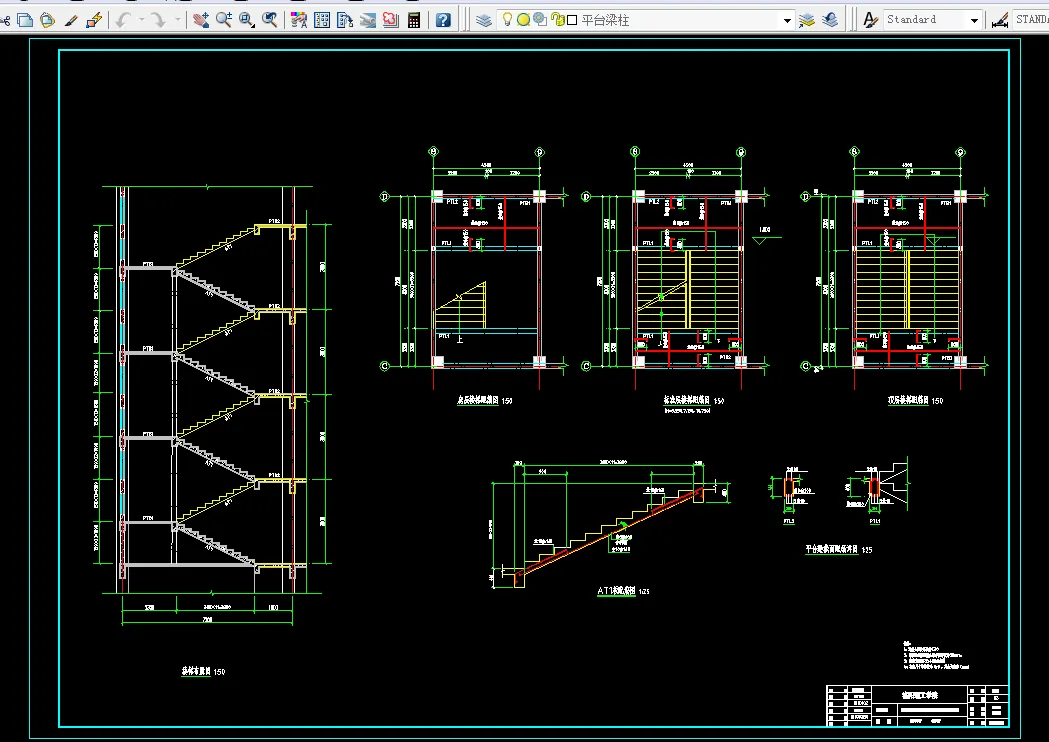This screenshot has width=1049, height=742.
Task: Click the Zoom Previous tool
Action: coord(270,20)
